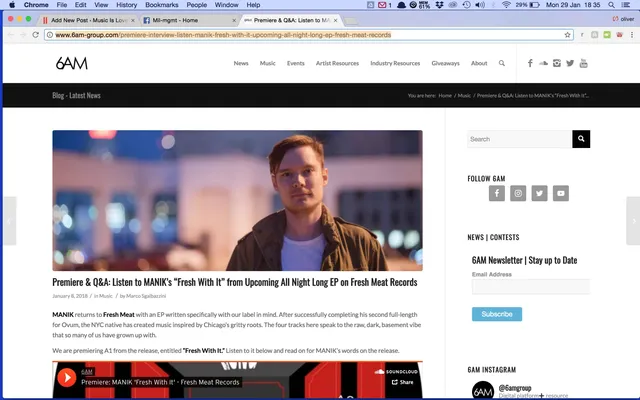Image resolution: width=640 pixels, height=400 pixels.
Task: Submit search with black magnifier button
Action: coord(581,139)
